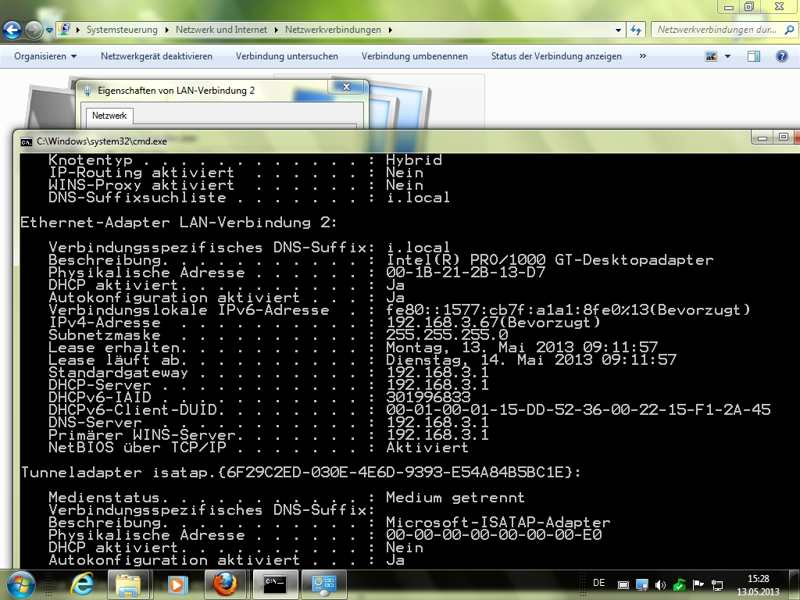The height and width of the screenshot is (600, 800).
Task: Open Windows Media Player in taskbar
Action: 175,583
